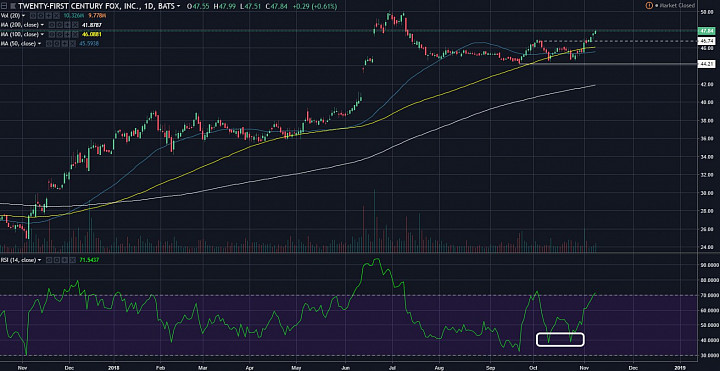Viewport: 720px width, 371px height.
Task: Open the MA (200, close) dropdown arrow
Action: coord(42,25)
